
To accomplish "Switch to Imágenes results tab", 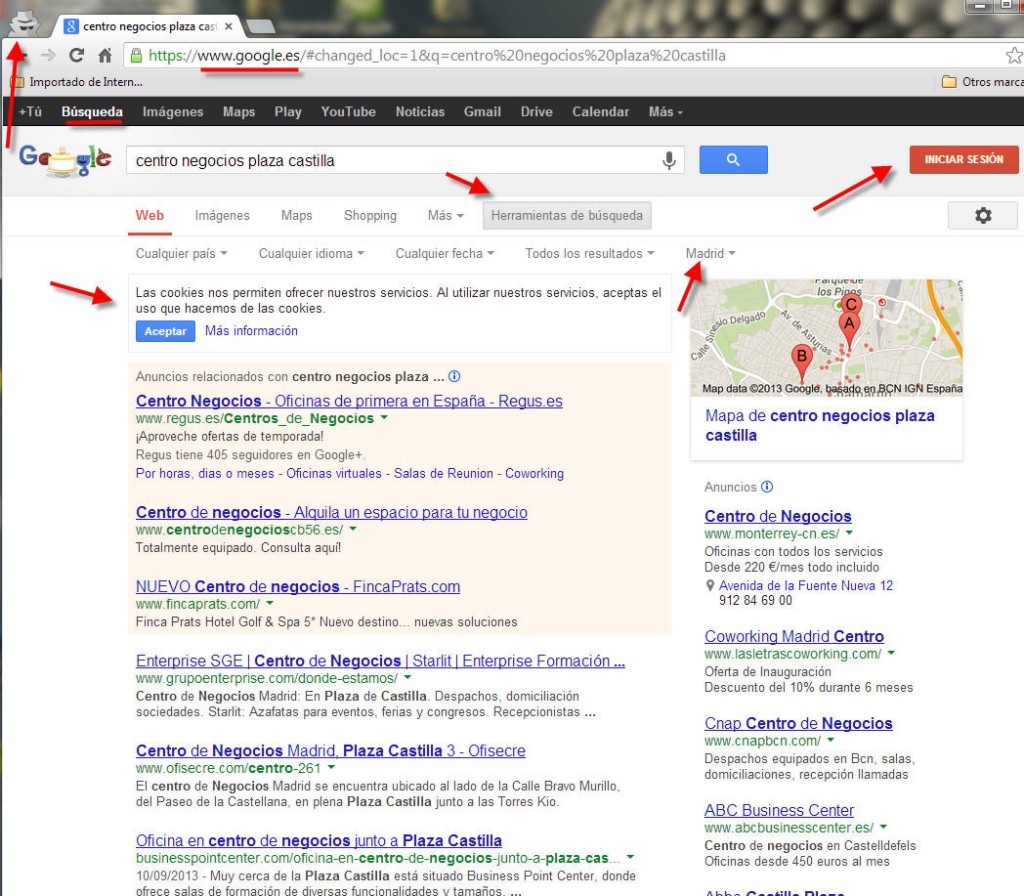I will [x=222, y=216].
